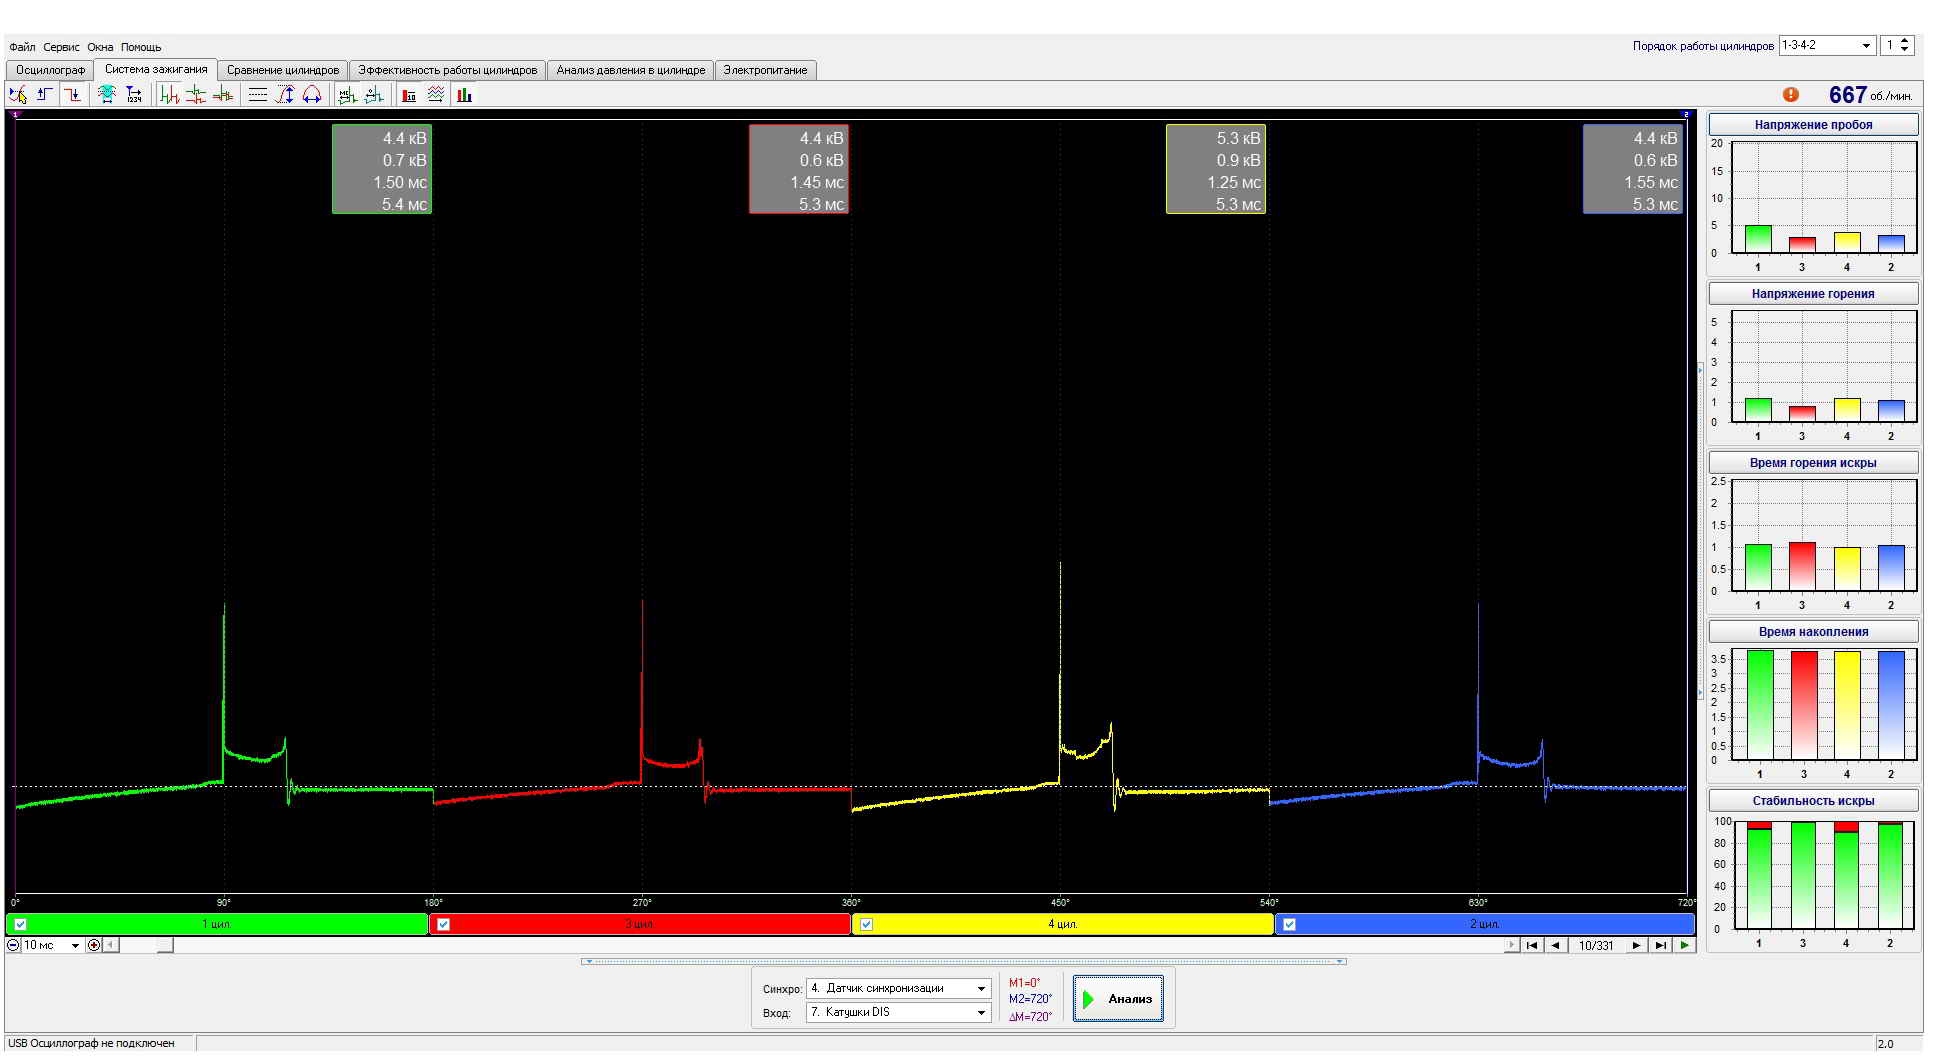
Task: Click the scrollbar left arrow near zoom controls
Action: pyautogui.click(x=110, y=945)
